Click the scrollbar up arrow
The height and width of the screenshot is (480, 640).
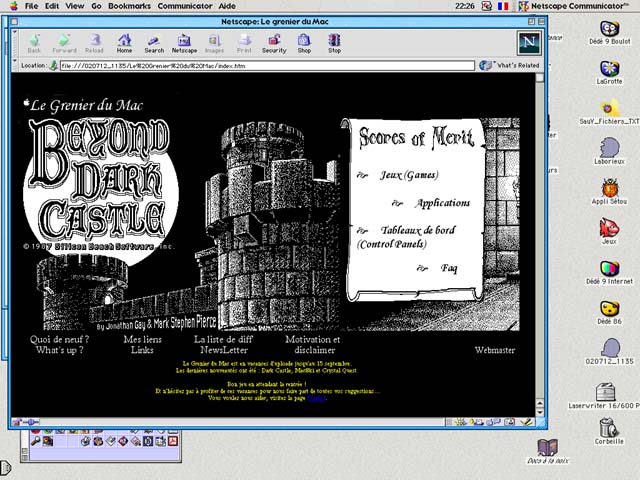(540, 404)
